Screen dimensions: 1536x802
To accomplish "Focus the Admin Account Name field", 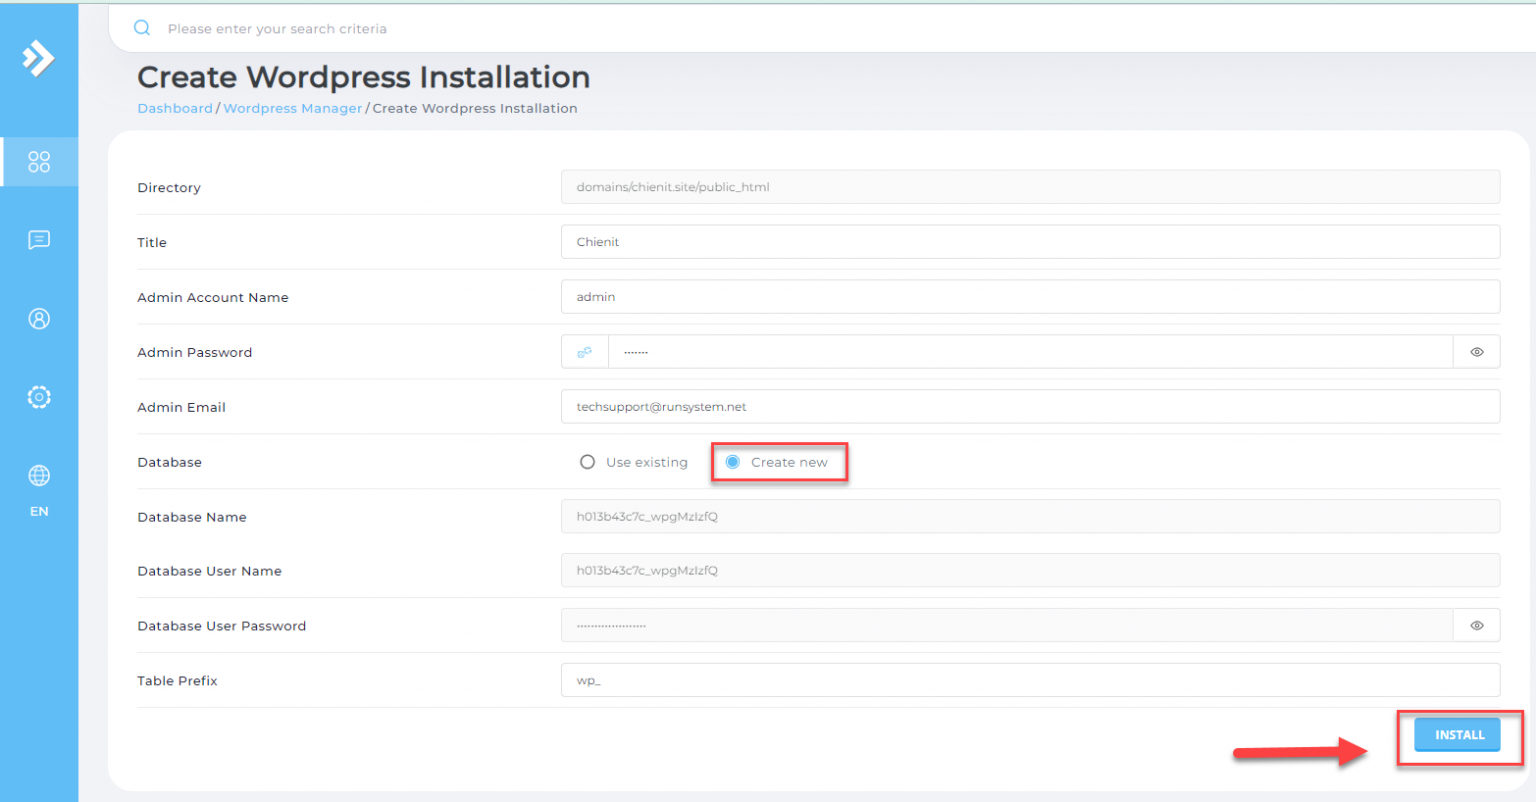I will (1030, 297).
